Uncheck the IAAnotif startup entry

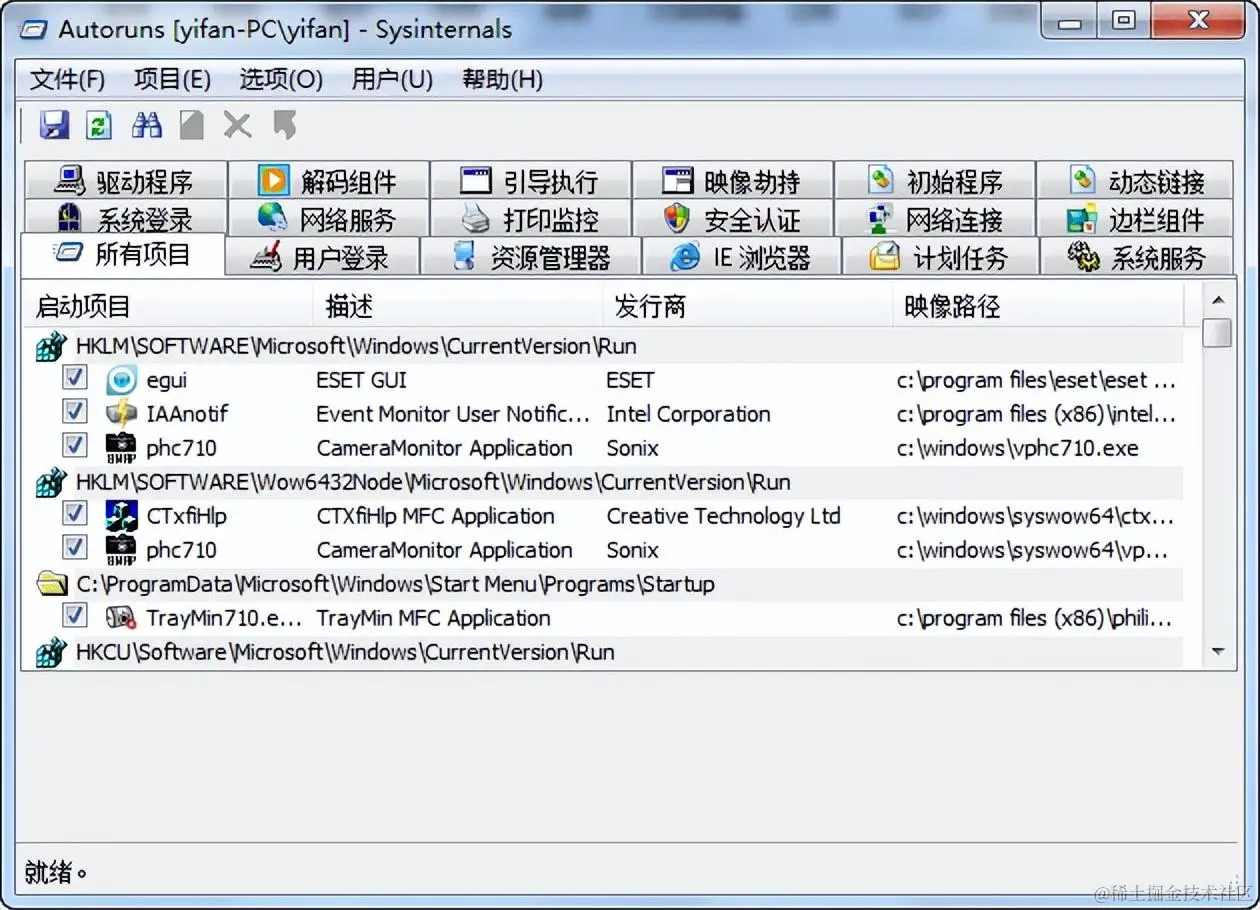pos(74,412)
